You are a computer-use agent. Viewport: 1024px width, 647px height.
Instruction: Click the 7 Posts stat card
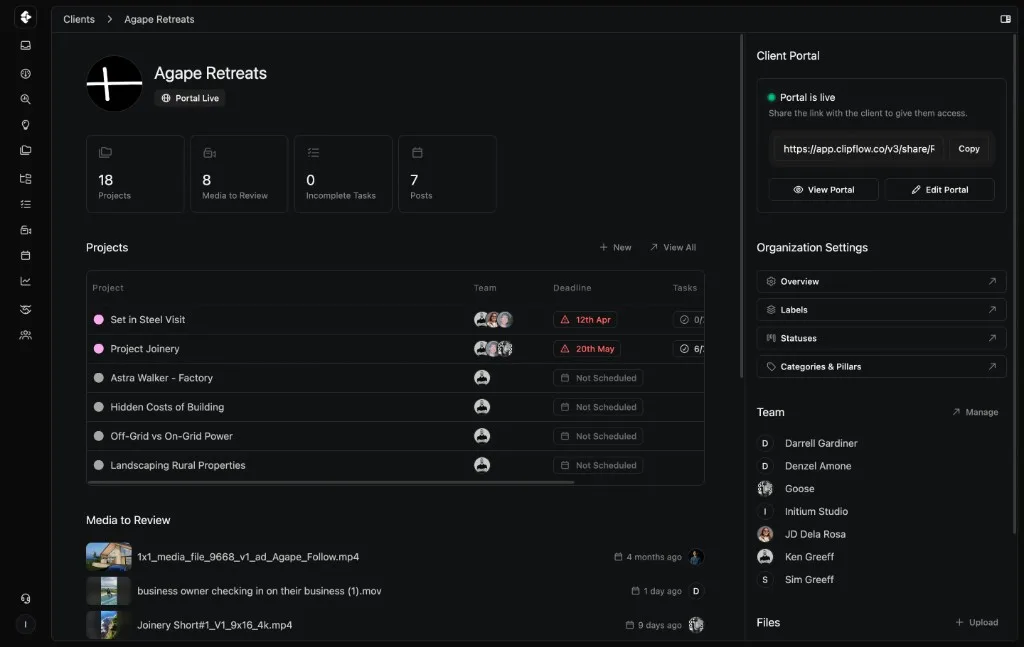pos(447,174)
